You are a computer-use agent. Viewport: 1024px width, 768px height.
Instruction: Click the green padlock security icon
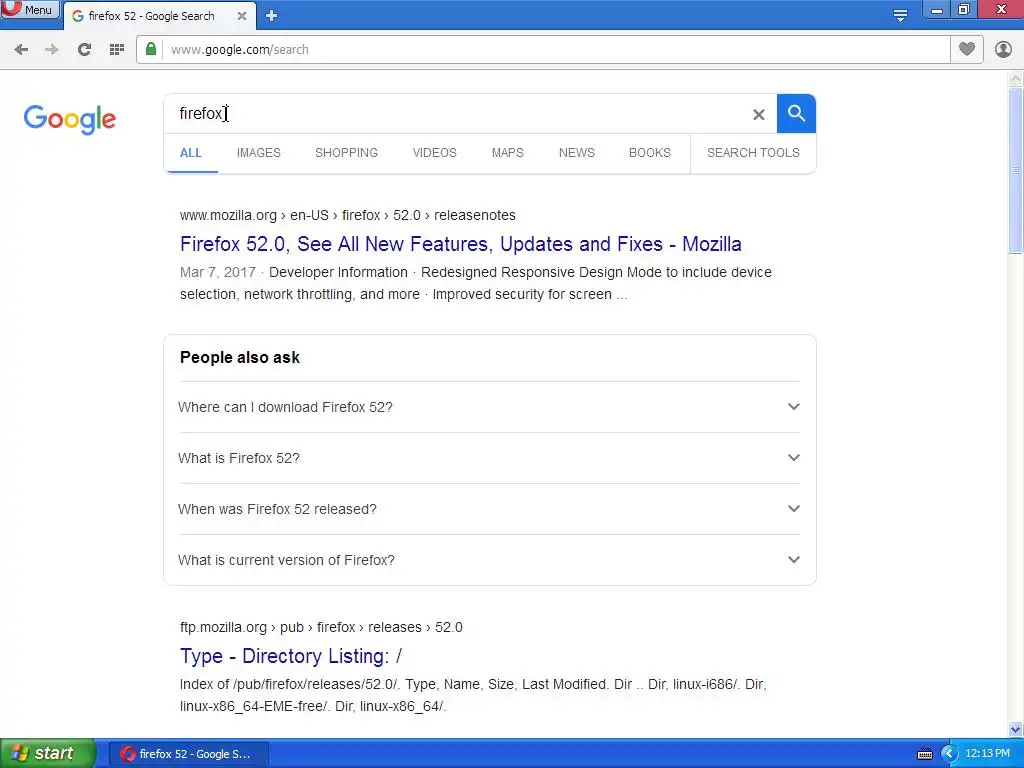(151, 49)
